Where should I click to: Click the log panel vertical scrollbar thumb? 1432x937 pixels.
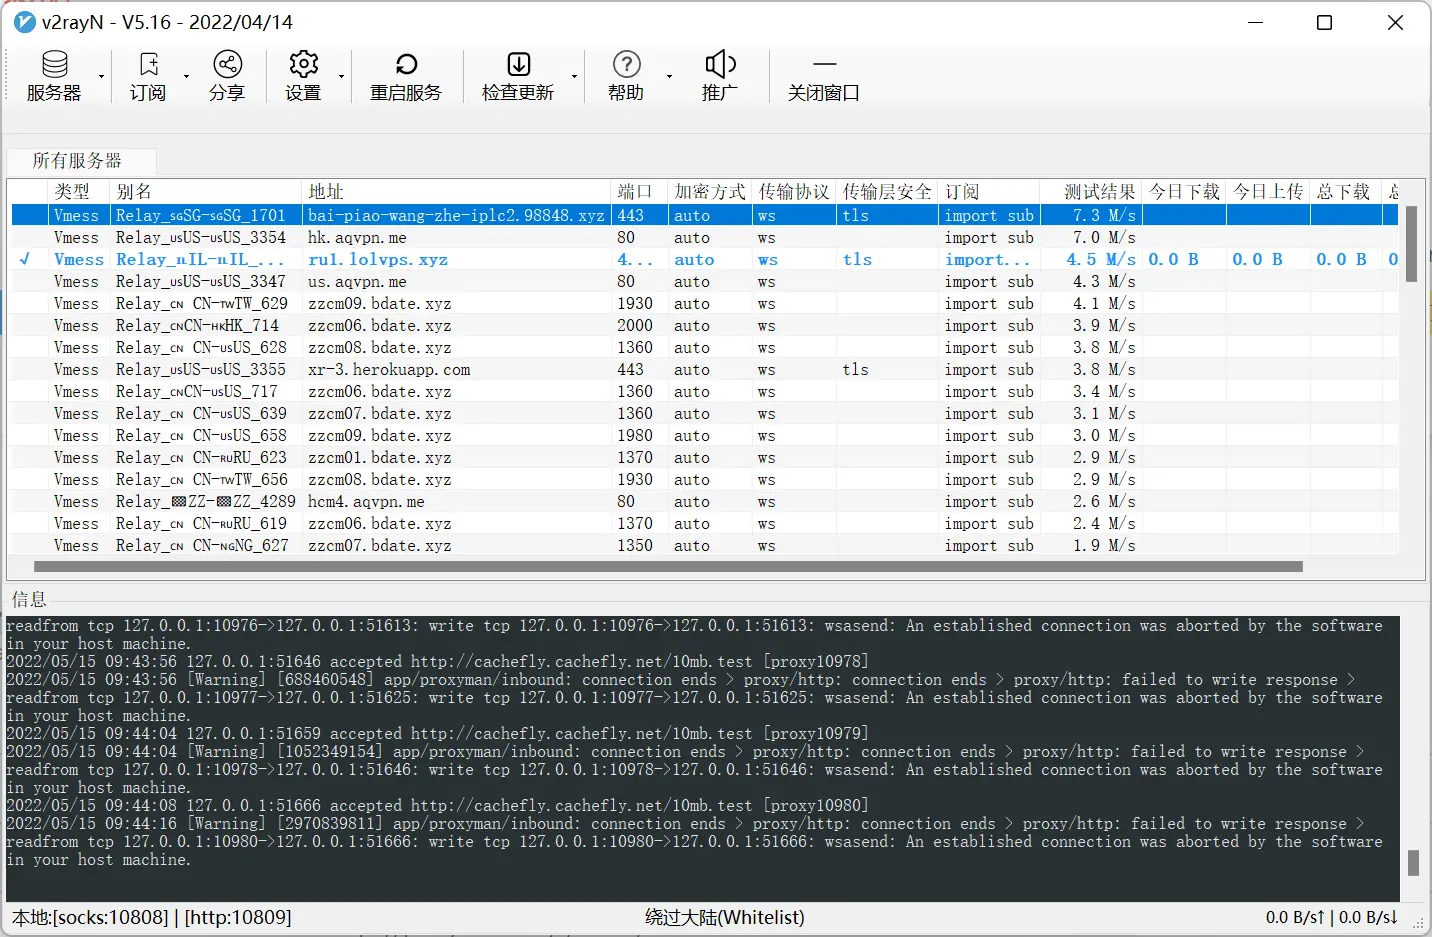pos(1413,862)
